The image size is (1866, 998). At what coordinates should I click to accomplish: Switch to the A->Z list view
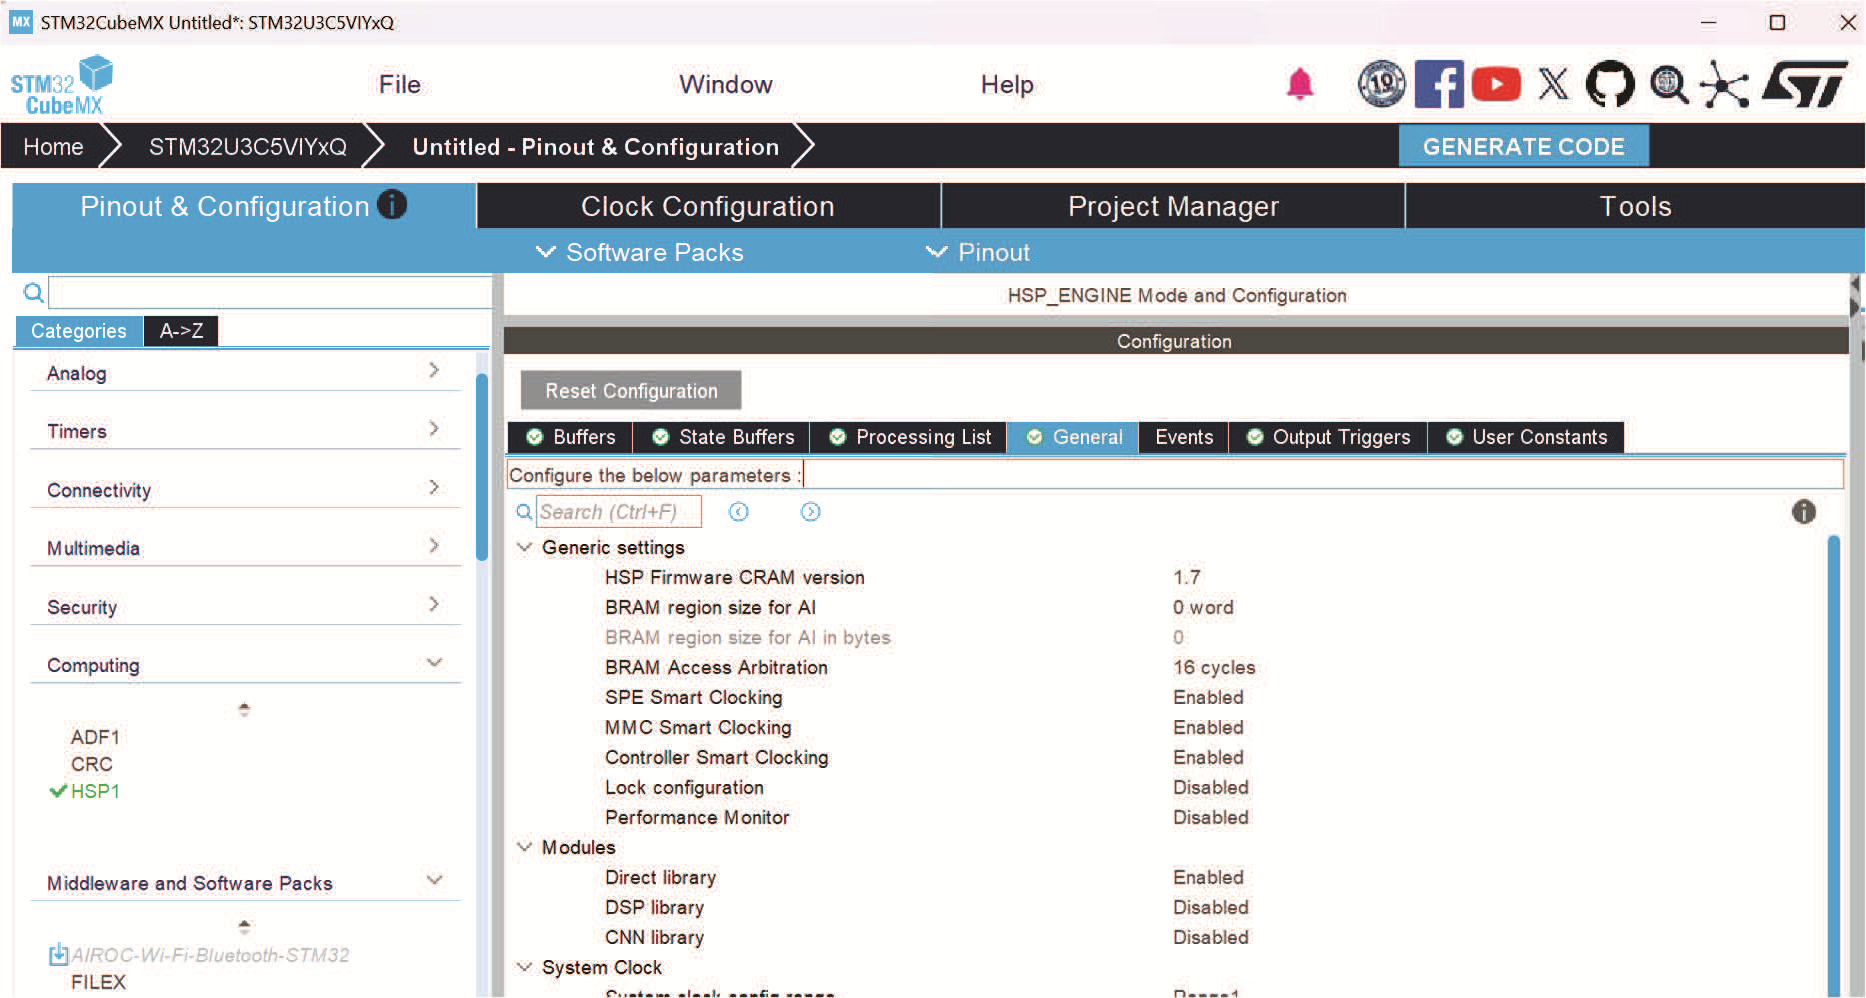[181, 331]
